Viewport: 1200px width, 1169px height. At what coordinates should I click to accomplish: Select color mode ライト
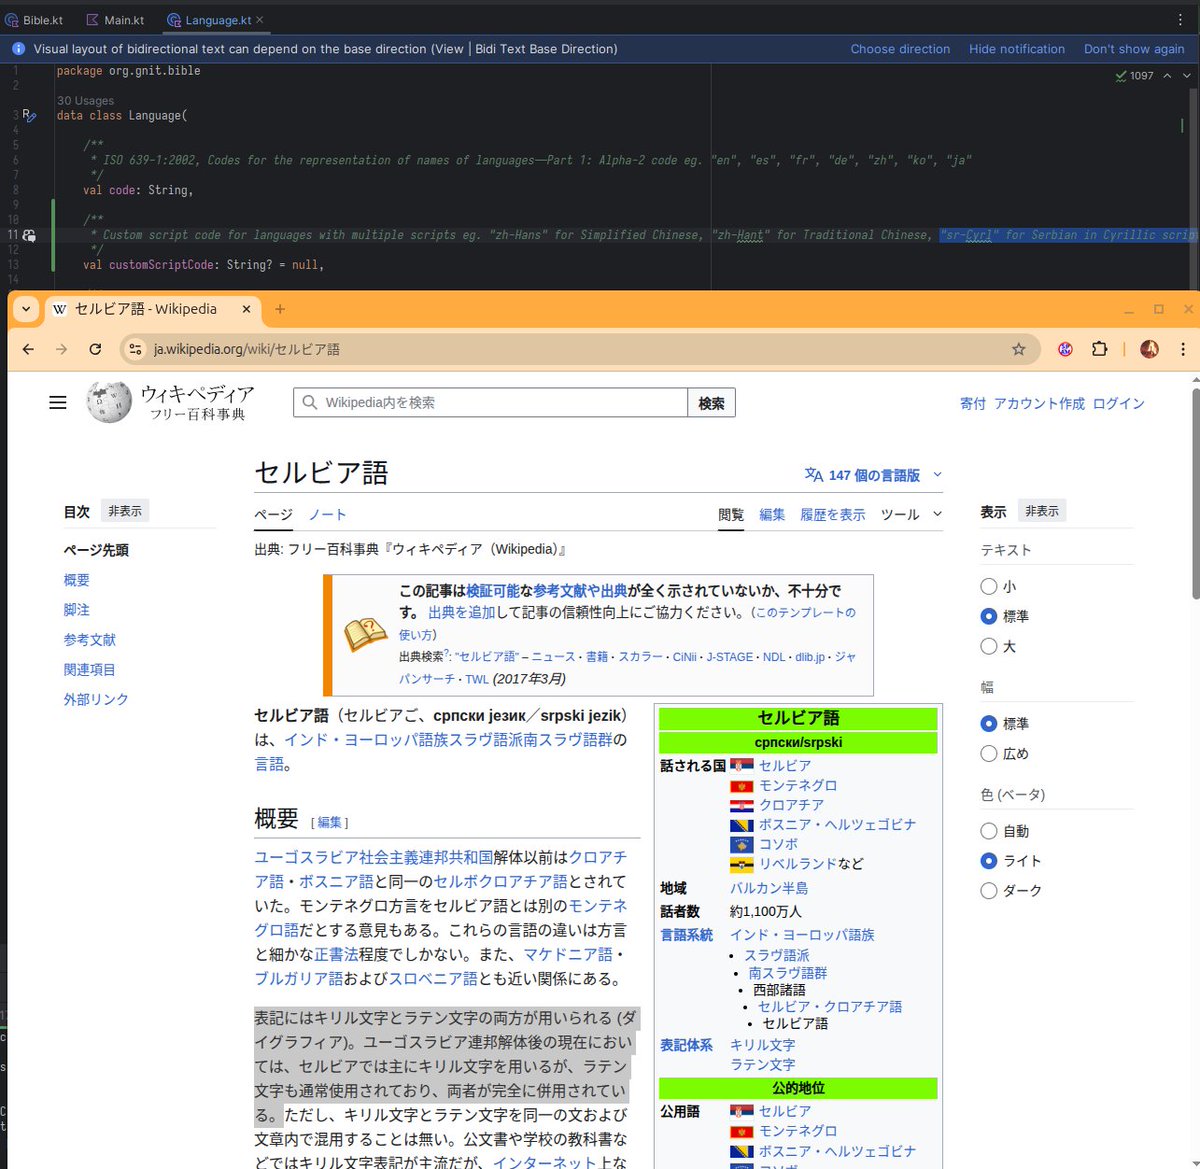click(989, 860)
